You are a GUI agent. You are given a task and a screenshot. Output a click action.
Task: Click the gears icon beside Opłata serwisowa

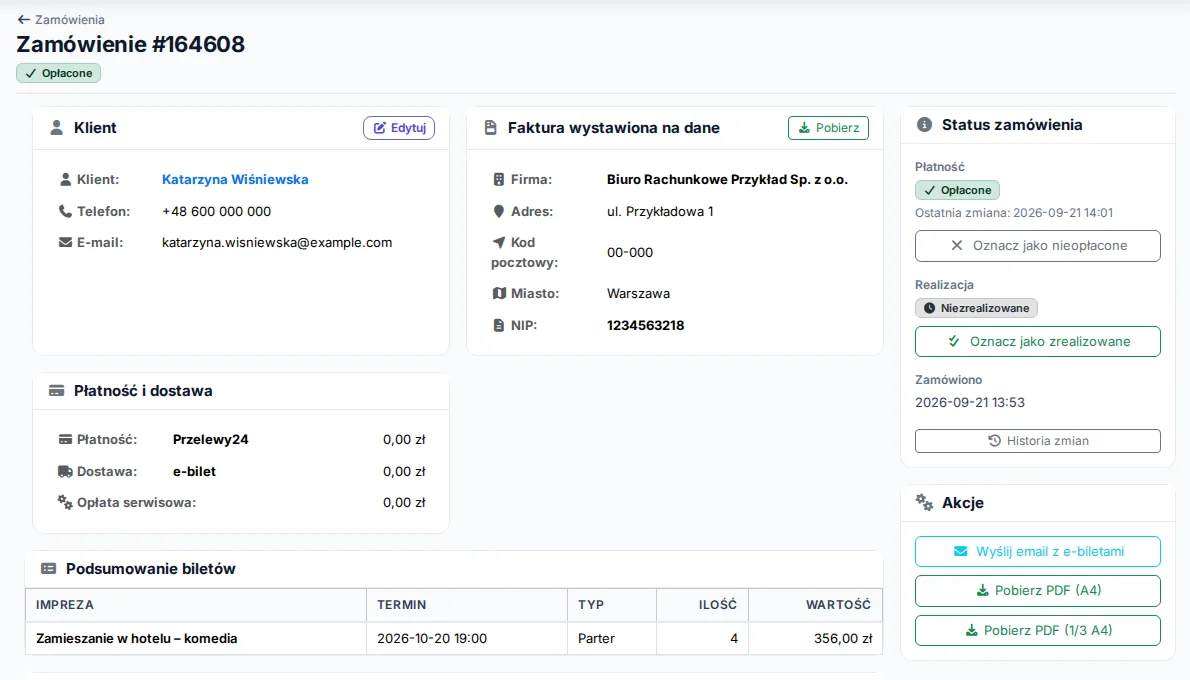coord(65,502)
